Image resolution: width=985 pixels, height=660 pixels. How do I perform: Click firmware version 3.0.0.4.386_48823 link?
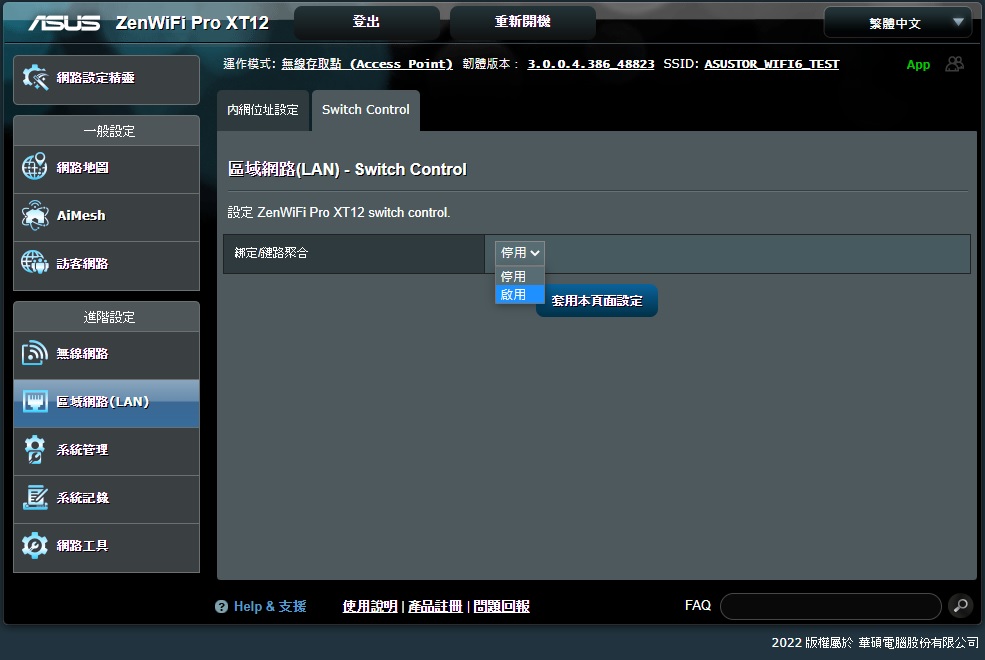590,64
